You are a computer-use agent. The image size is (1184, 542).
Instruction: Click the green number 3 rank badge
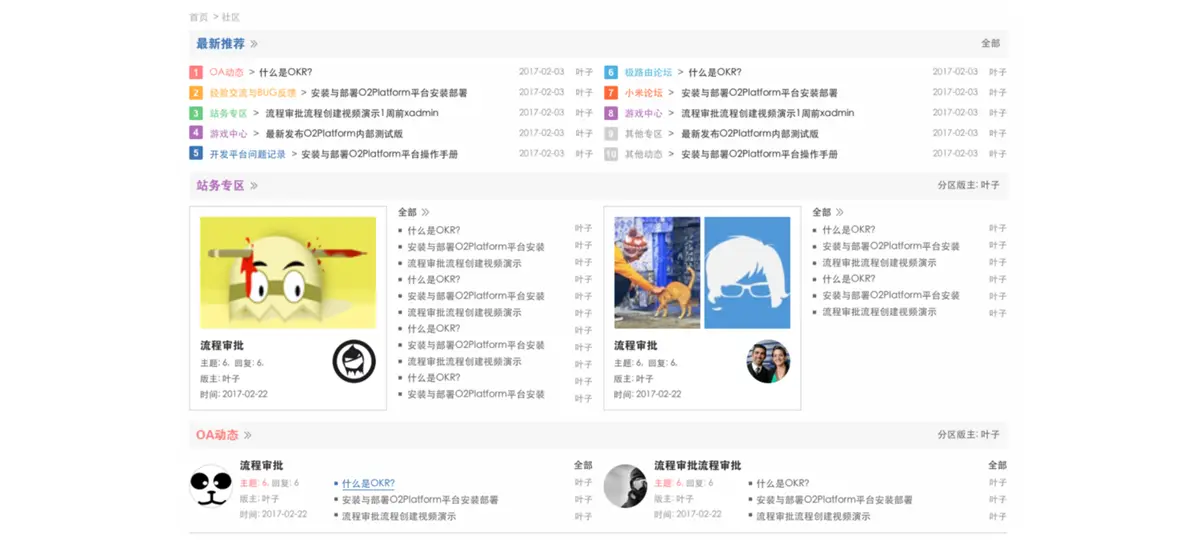coord(196,113)
